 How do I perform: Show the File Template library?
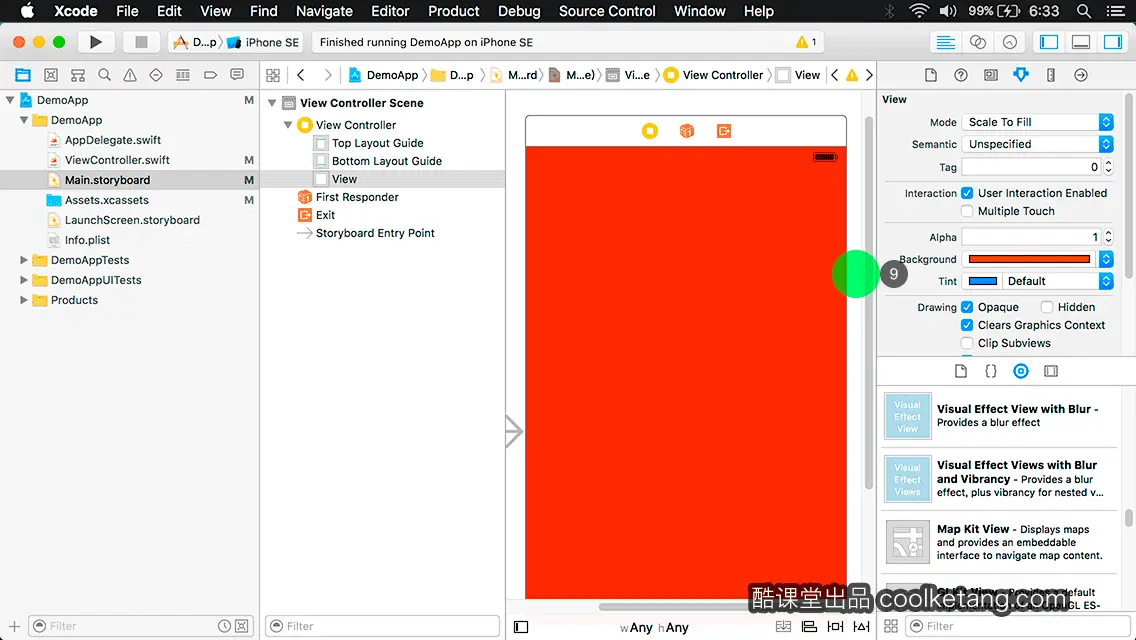tap(961, 371)
